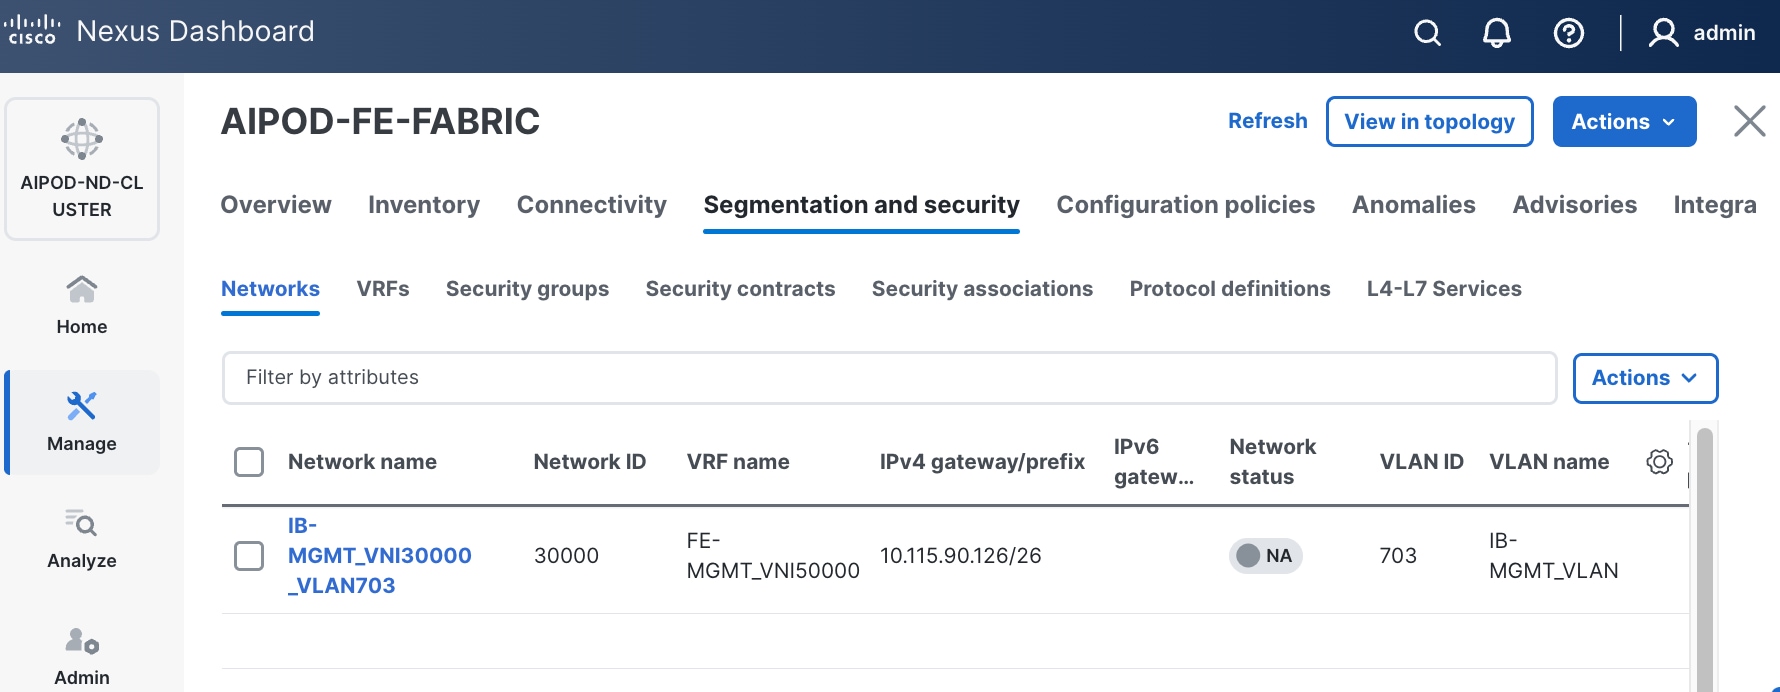Screen dimensions: 1780x692
Task: Switch to the VRFs tab
Action: coord(383,289)
